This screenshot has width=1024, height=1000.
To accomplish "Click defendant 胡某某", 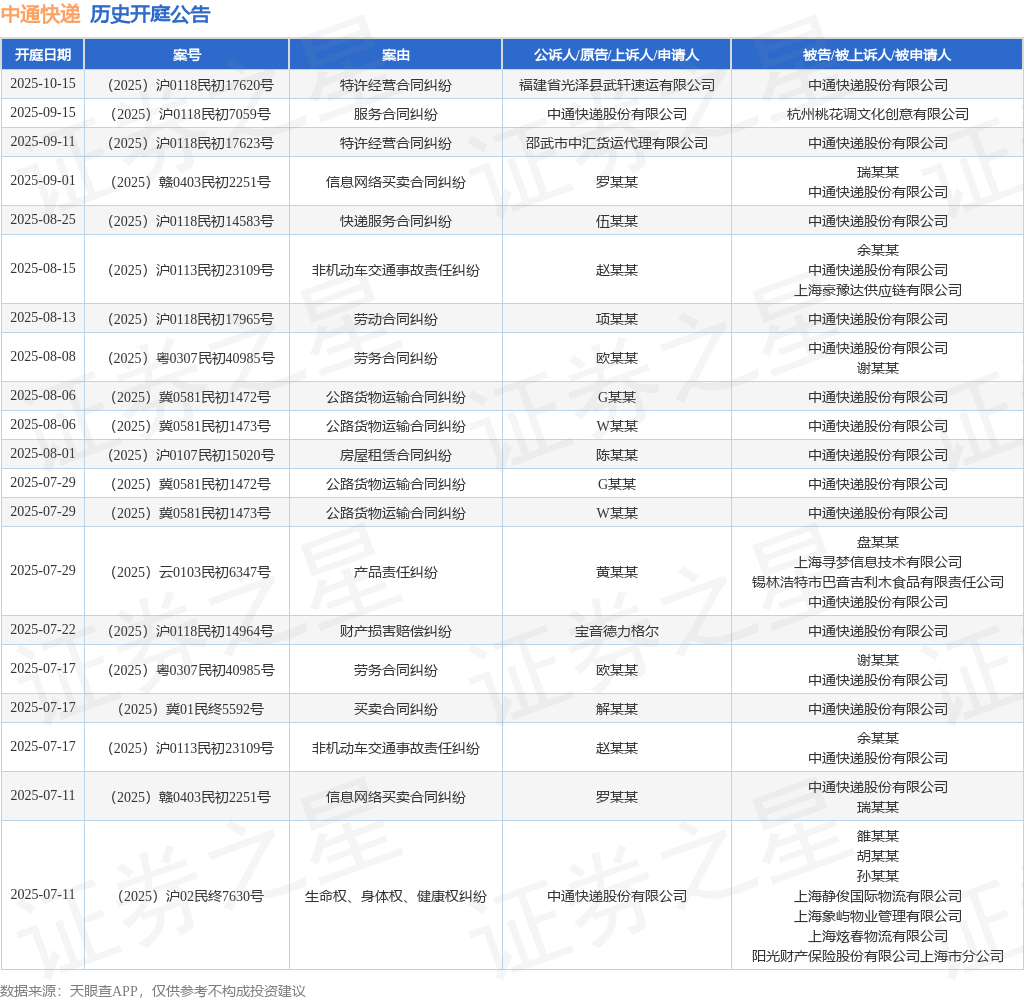I will (x=878, y=856).
